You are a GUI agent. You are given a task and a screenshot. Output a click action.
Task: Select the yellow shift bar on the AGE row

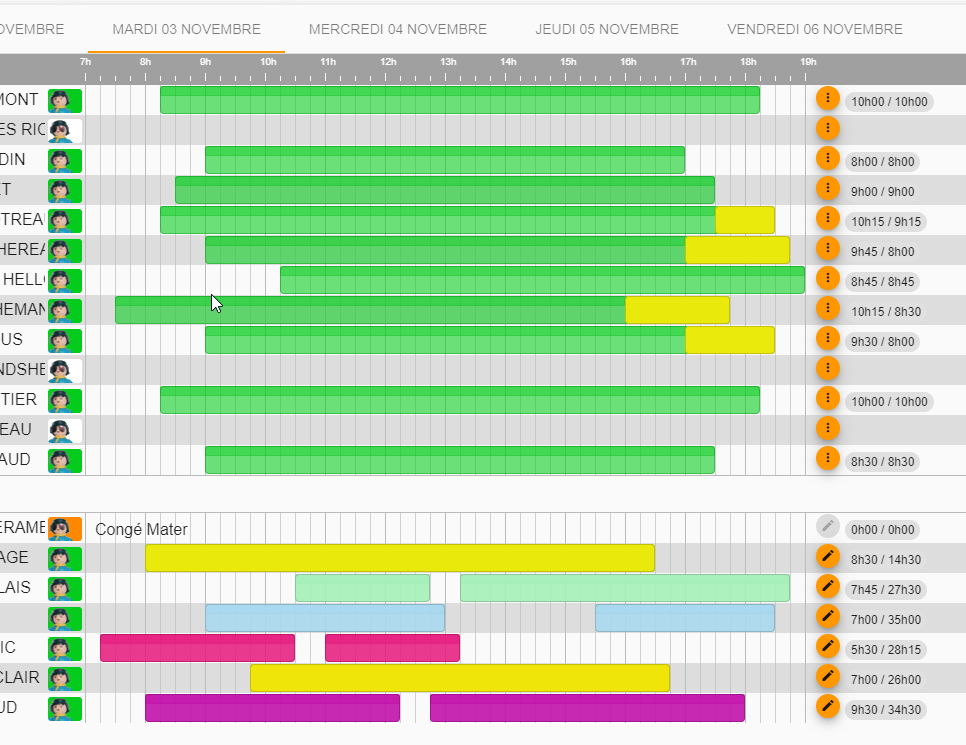coord(400,558)
